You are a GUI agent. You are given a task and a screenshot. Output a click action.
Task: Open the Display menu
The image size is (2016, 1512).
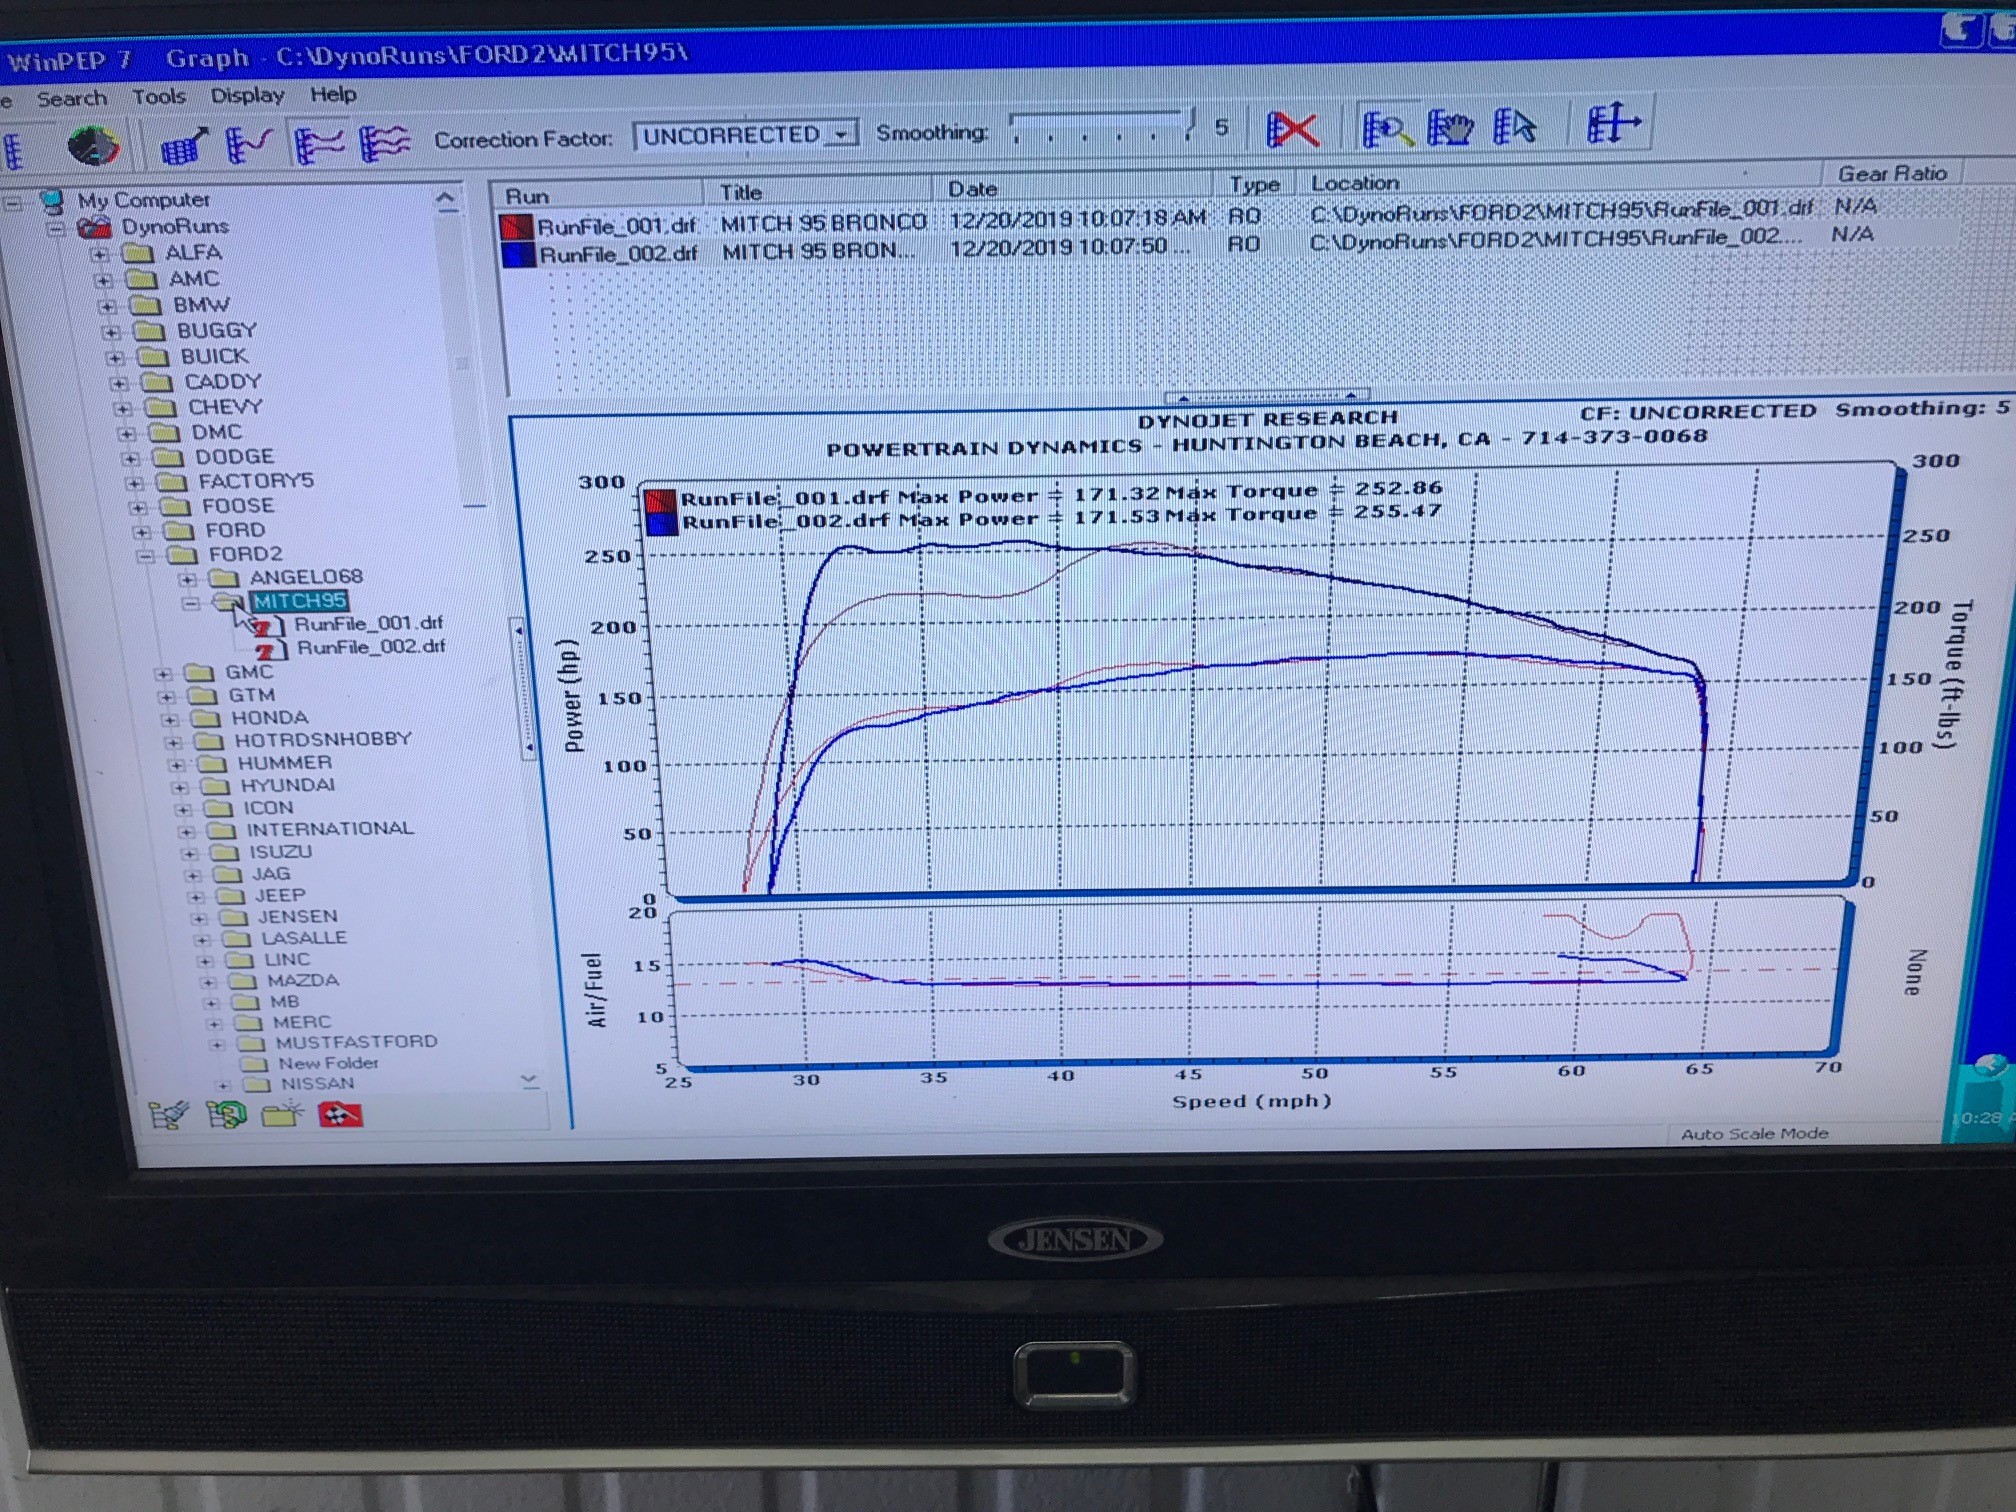(247, 95)
